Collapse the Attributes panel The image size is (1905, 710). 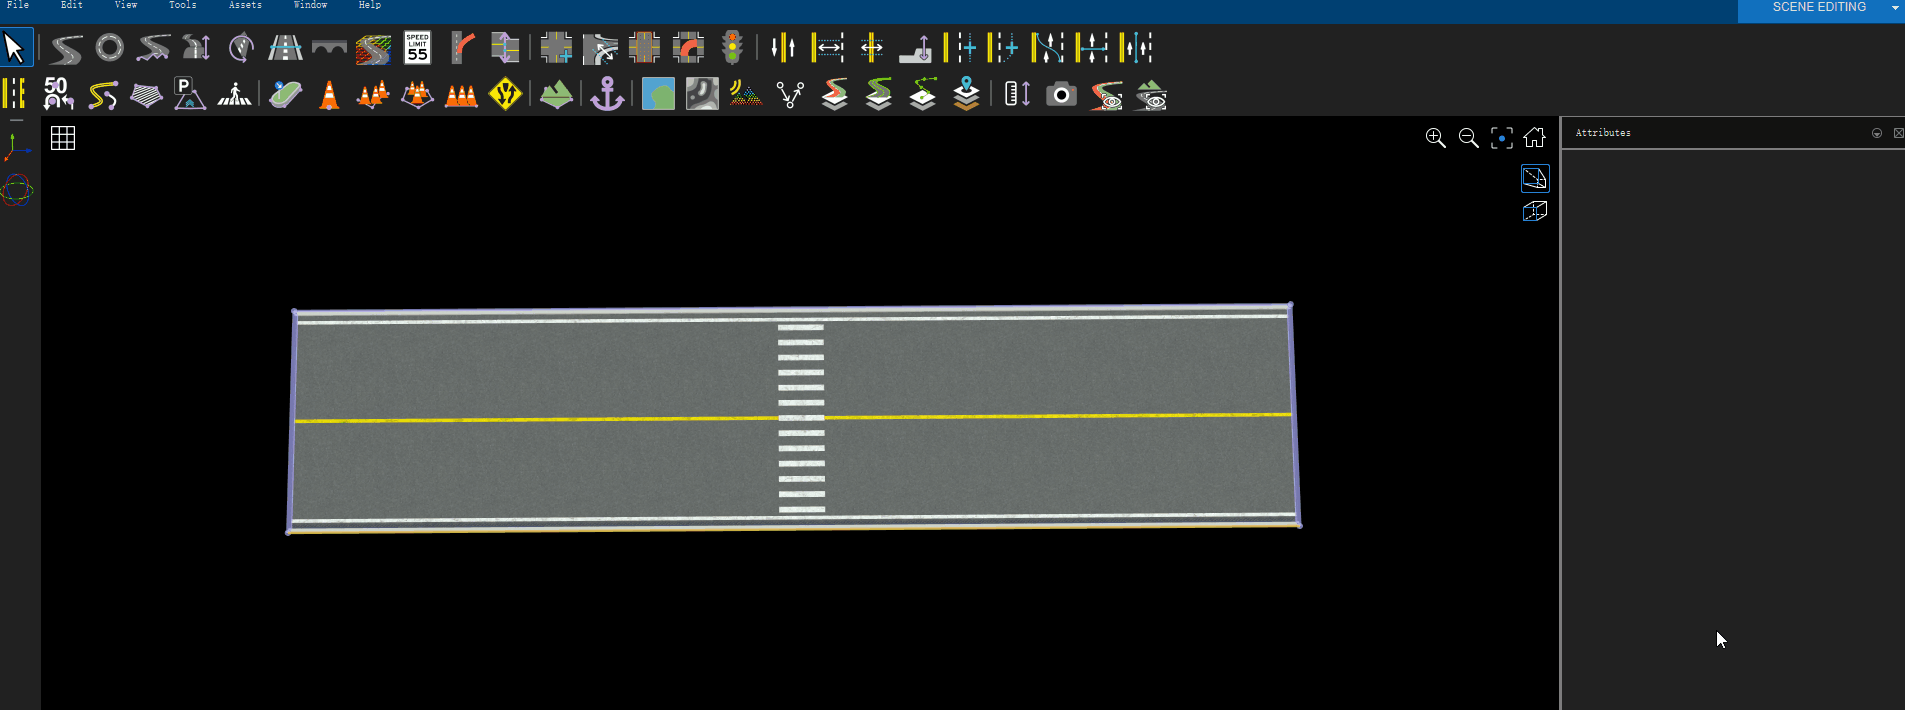click(1877, 133)
